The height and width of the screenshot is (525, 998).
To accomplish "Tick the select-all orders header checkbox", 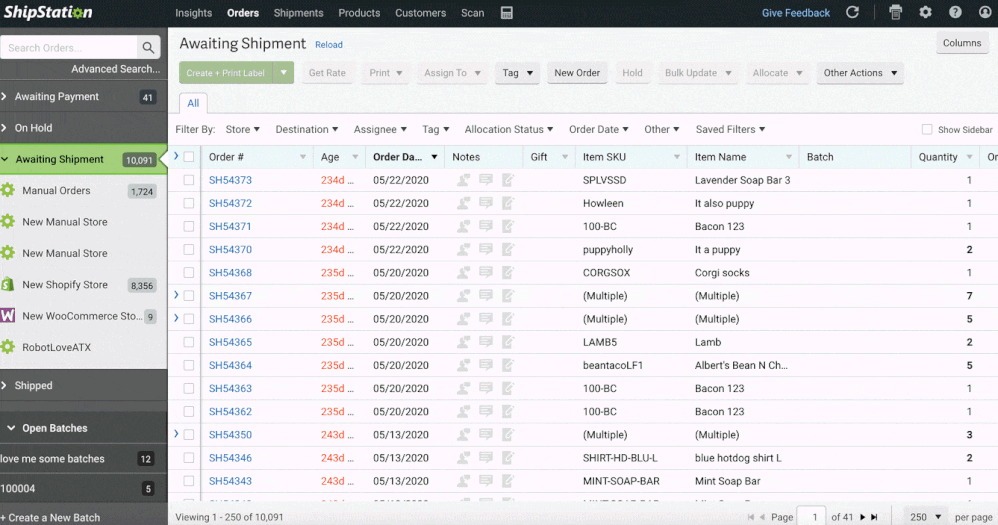I will pyautogui.click(x=189, y=157).
